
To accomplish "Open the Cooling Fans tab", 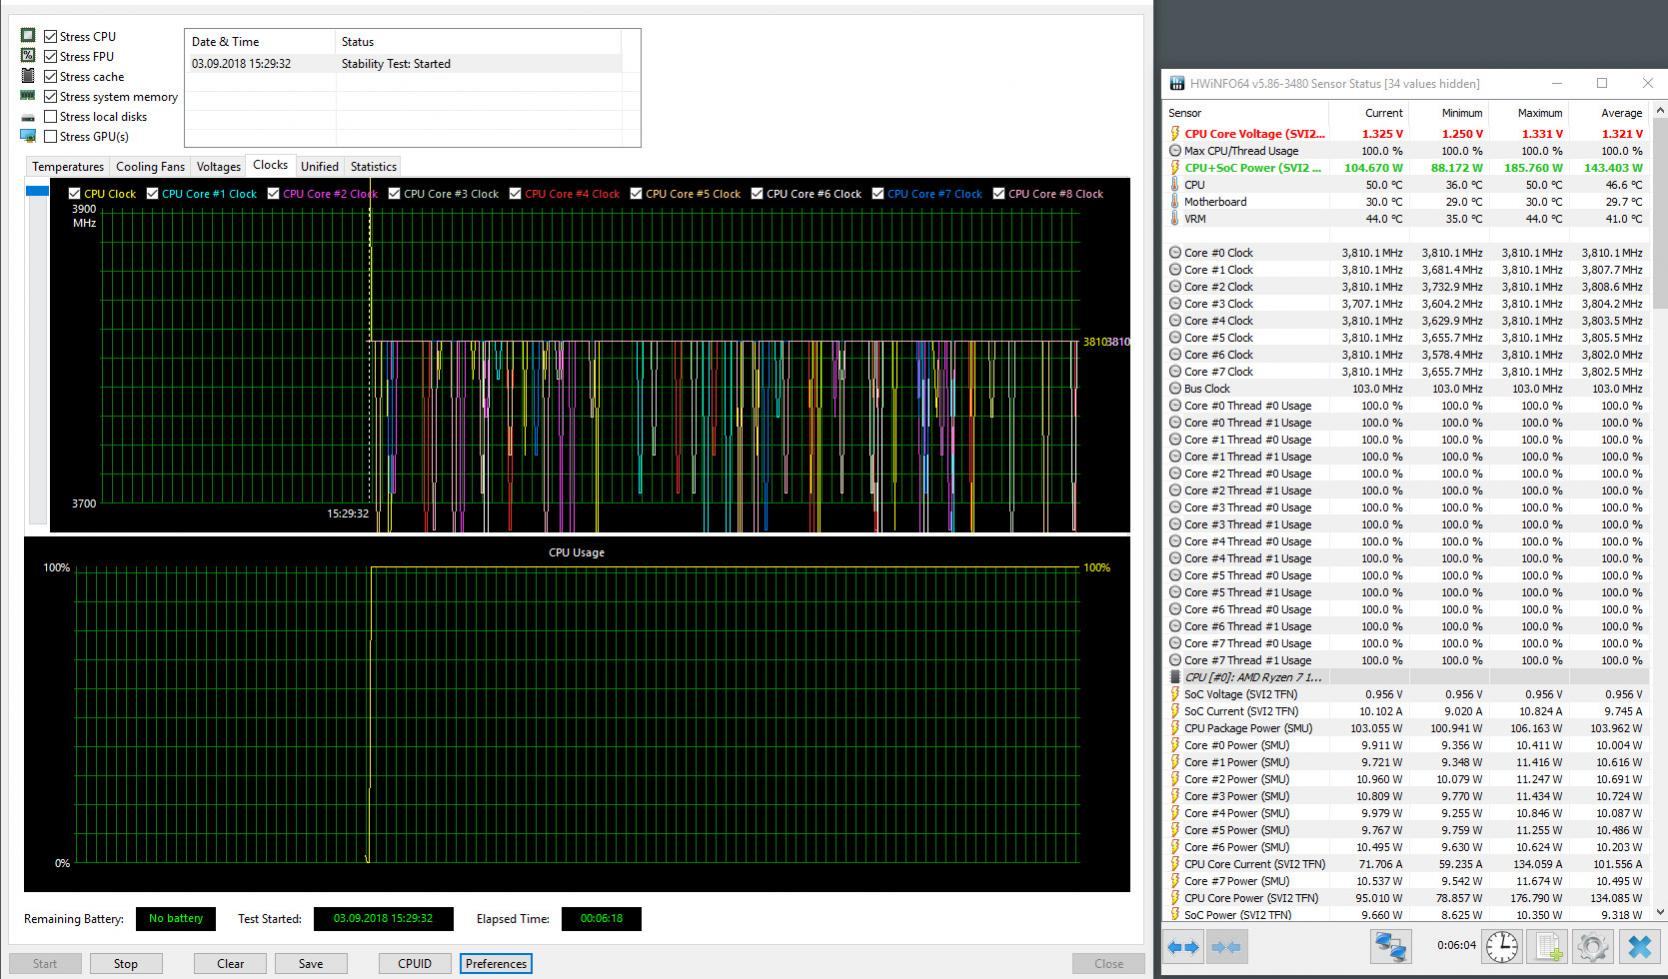I will [x=150, y=166].
